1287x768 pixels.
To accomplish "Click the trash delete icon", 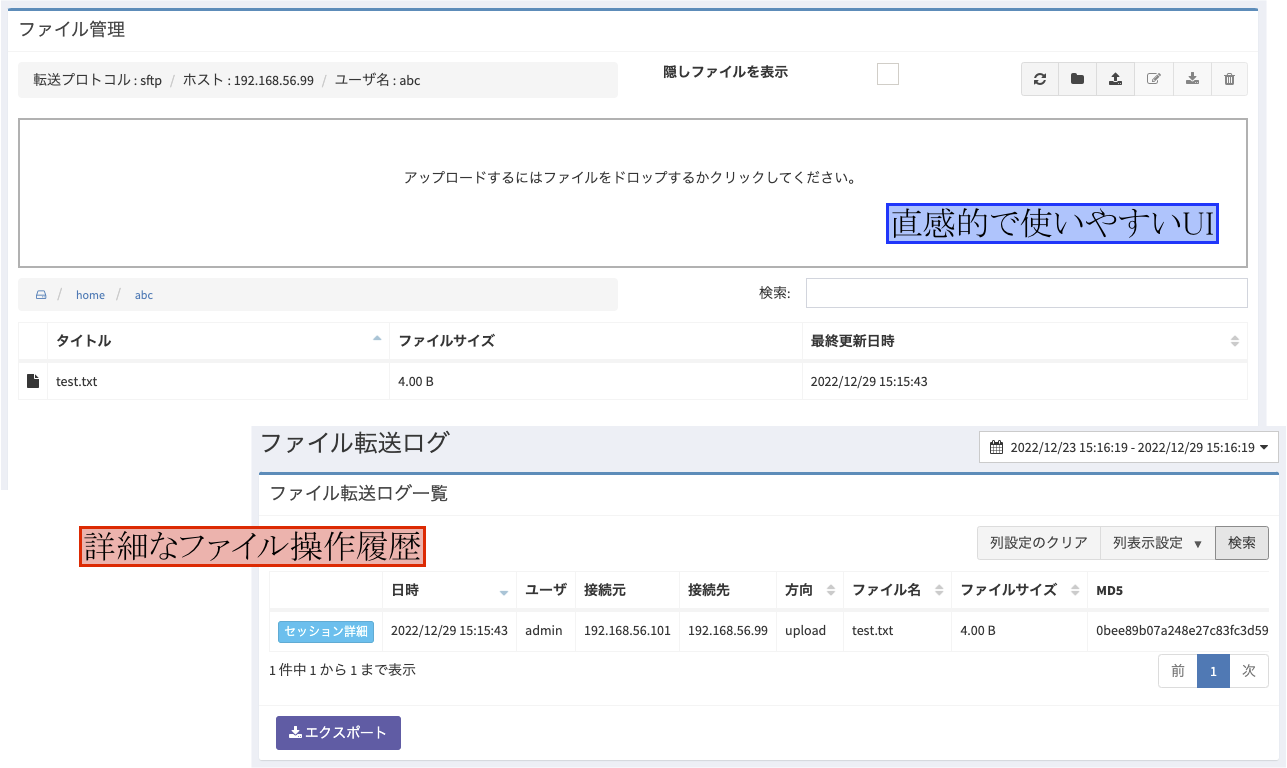I will 1229,79.
